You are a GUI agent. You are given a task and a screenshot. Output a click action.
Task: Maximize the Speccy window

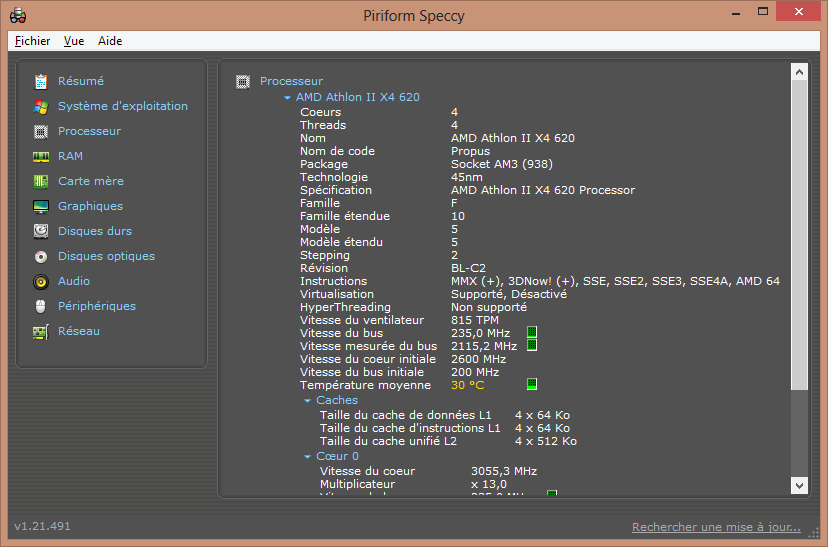coord(763,12)
